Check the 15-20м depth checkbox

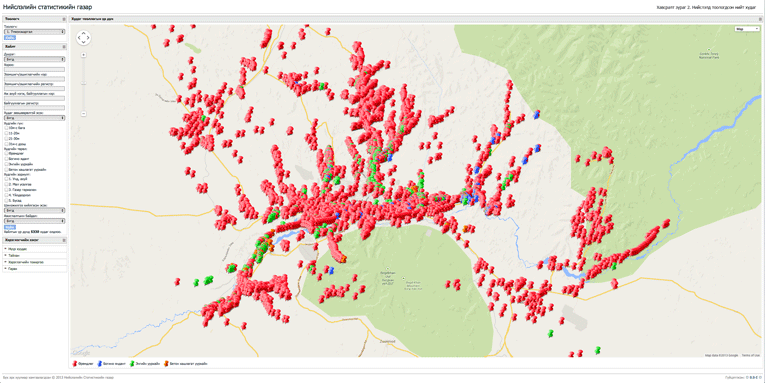(6, 133)
